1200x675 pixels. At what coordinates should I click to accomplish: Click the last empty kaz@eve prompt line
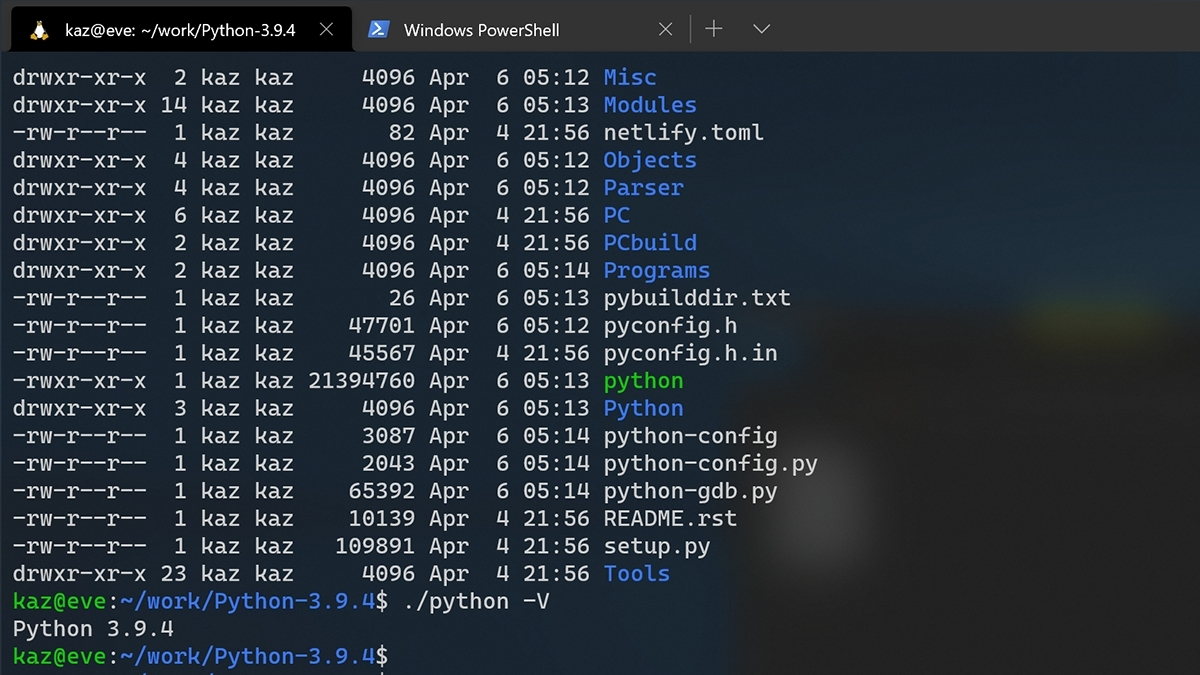(x=200, y=657)
